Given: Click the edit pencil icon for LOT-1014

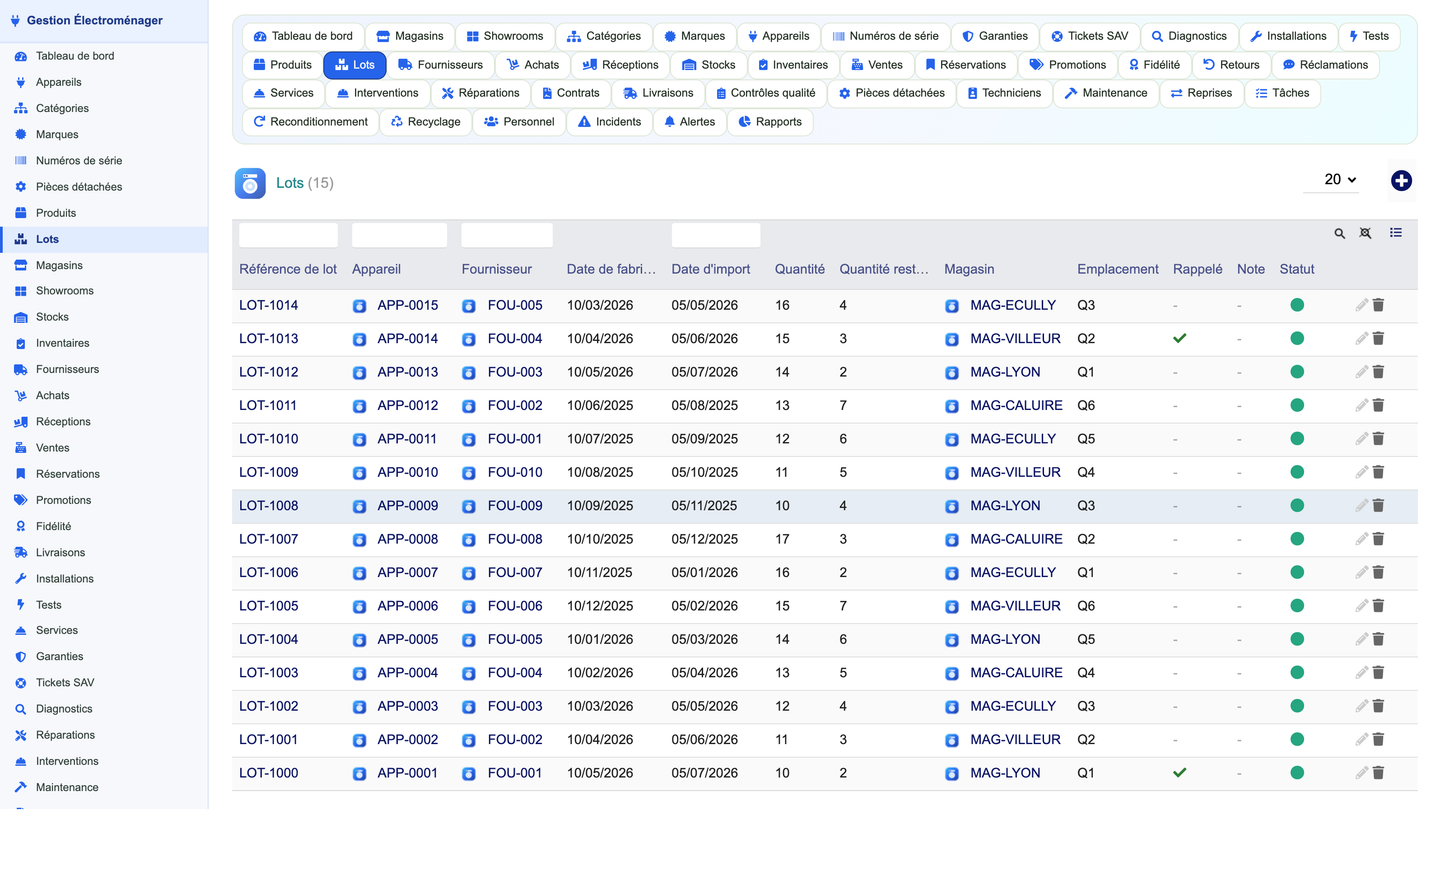Looking at the screenshot, I should pyautogui.click(x=1361, y=305).
